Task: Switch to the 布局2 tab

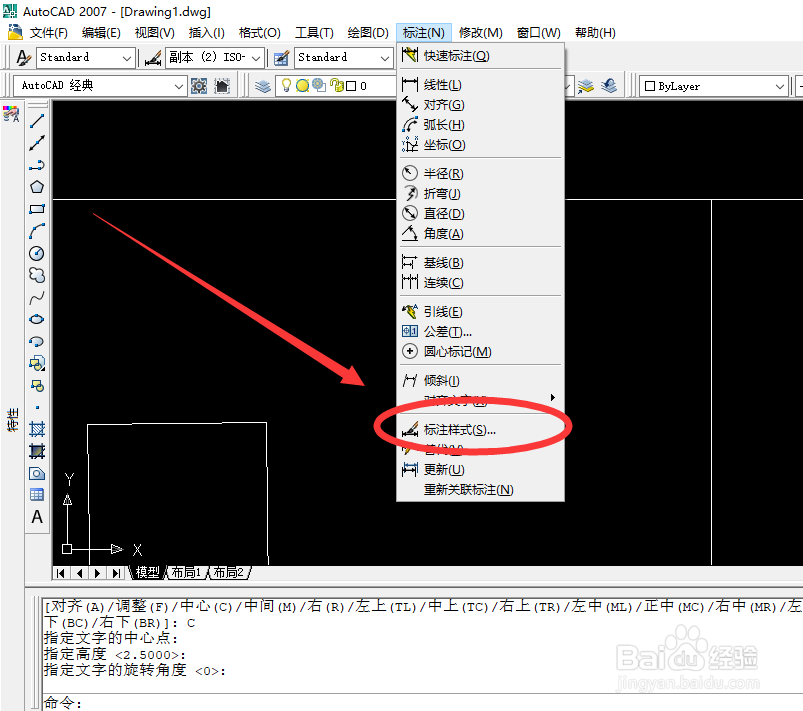Action: click(x=229, y=573)
